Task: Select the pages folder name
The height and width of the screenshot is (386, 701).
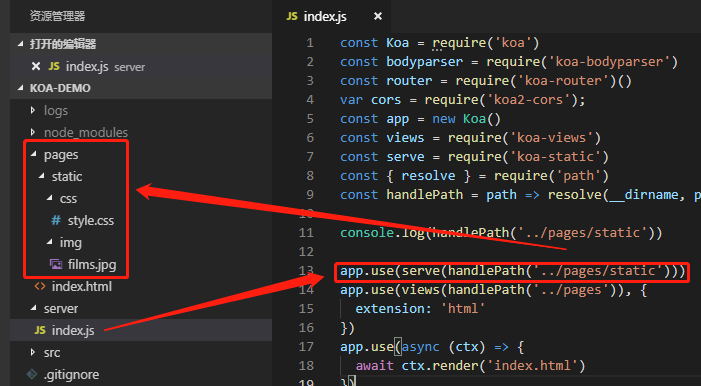Action: pyautogui.click(x=61, y=155)
